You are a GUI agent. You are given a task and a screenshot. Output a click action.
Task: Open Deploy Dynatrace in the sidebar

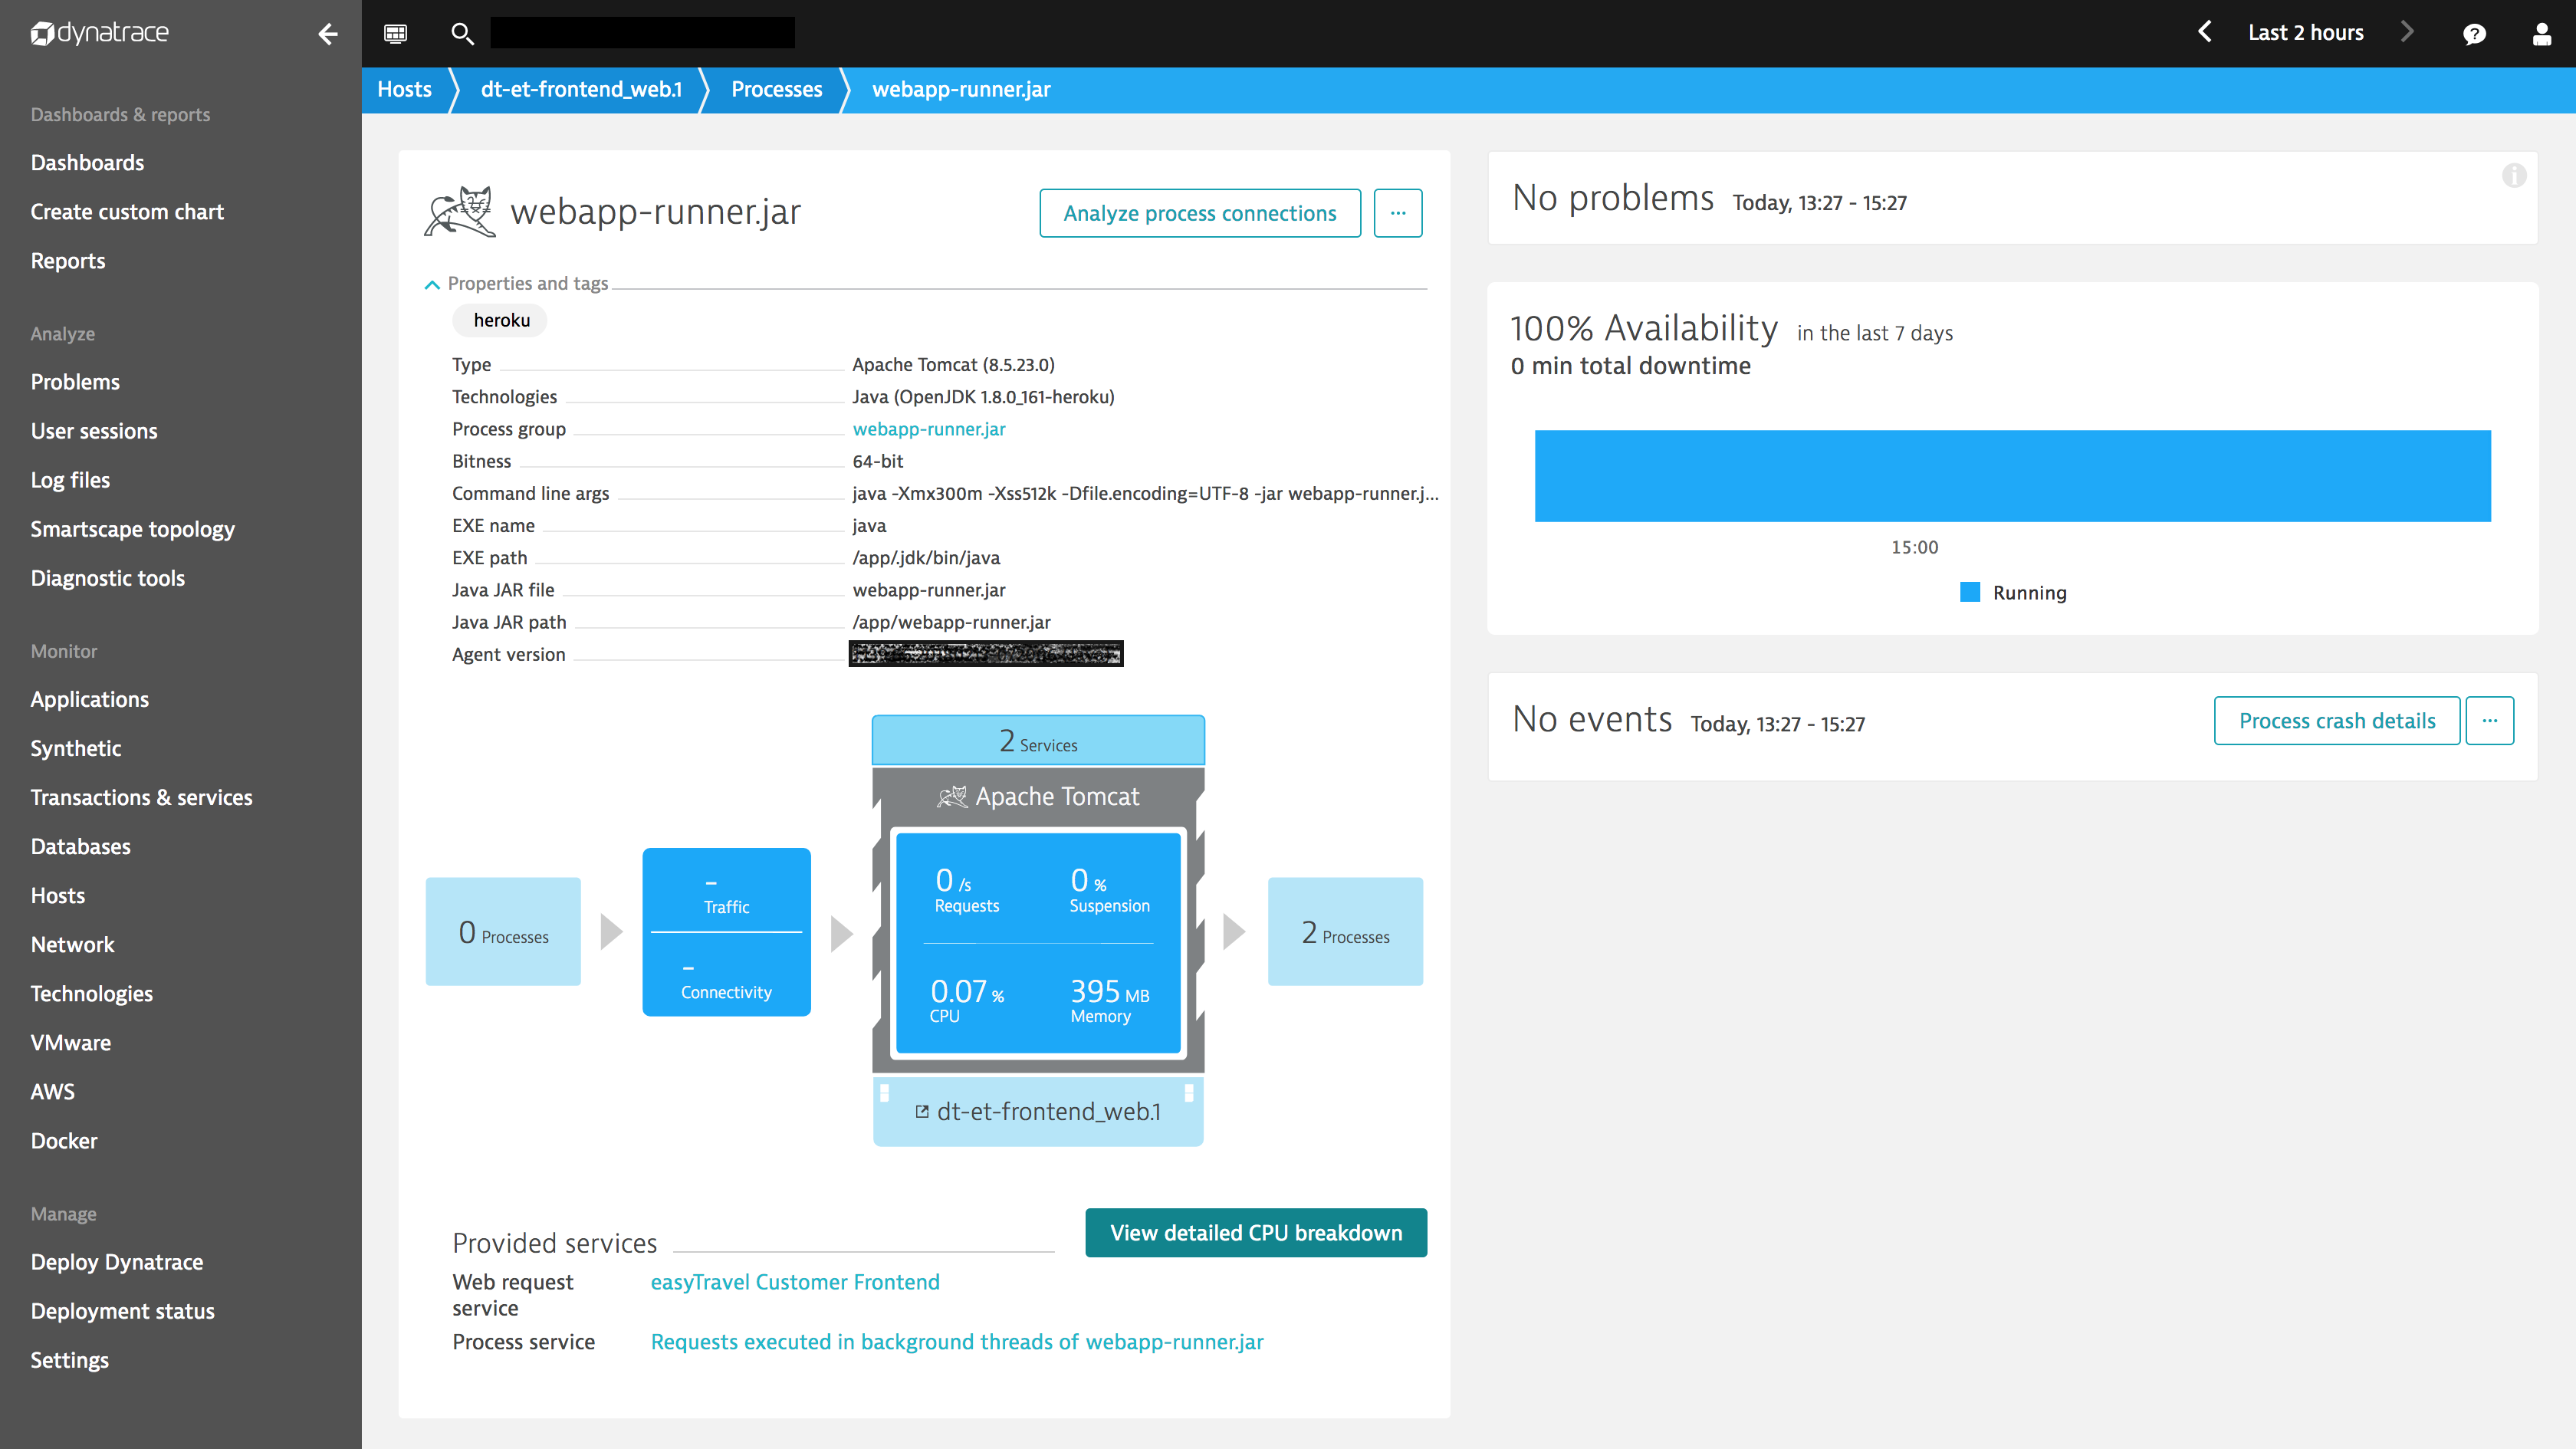[x=116, y=1261]
